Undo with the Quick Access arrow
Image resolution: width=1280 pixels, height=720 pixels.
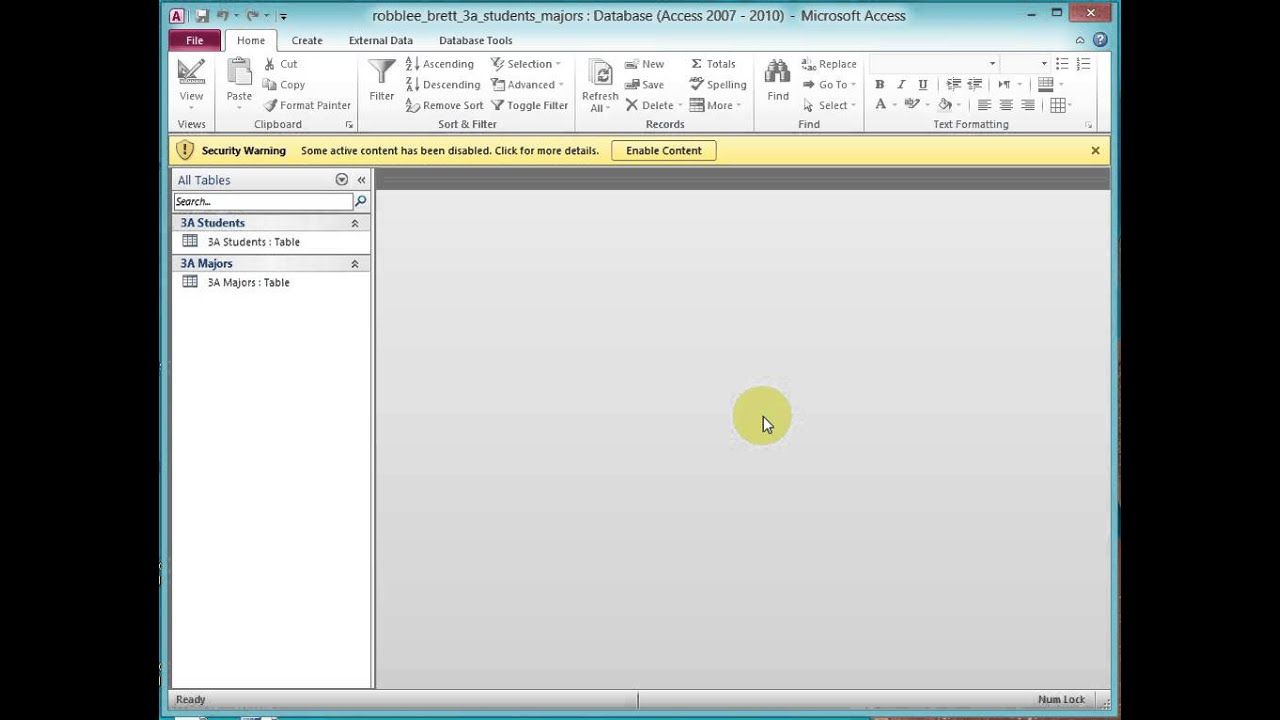(x=223, y=16)
